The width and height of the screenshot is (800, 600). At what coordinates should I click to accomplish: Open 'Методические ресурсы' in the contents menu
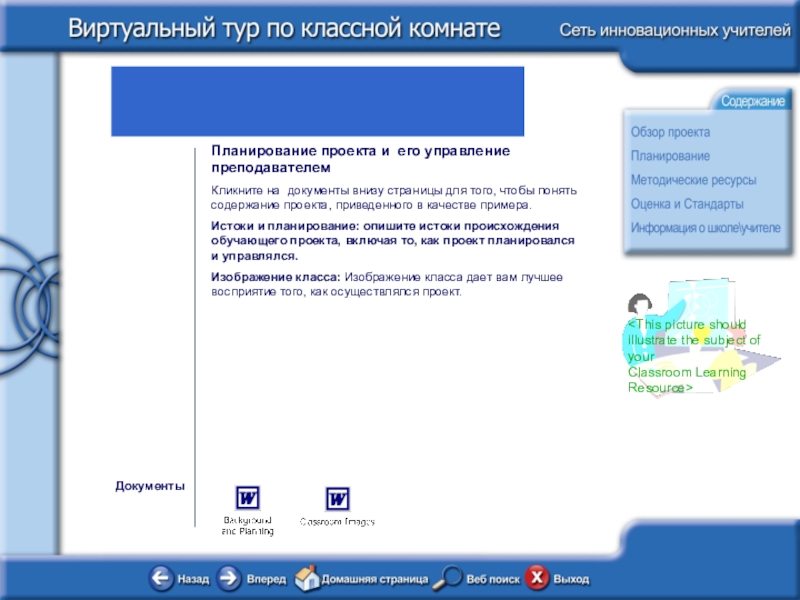[x=693, y=180]
